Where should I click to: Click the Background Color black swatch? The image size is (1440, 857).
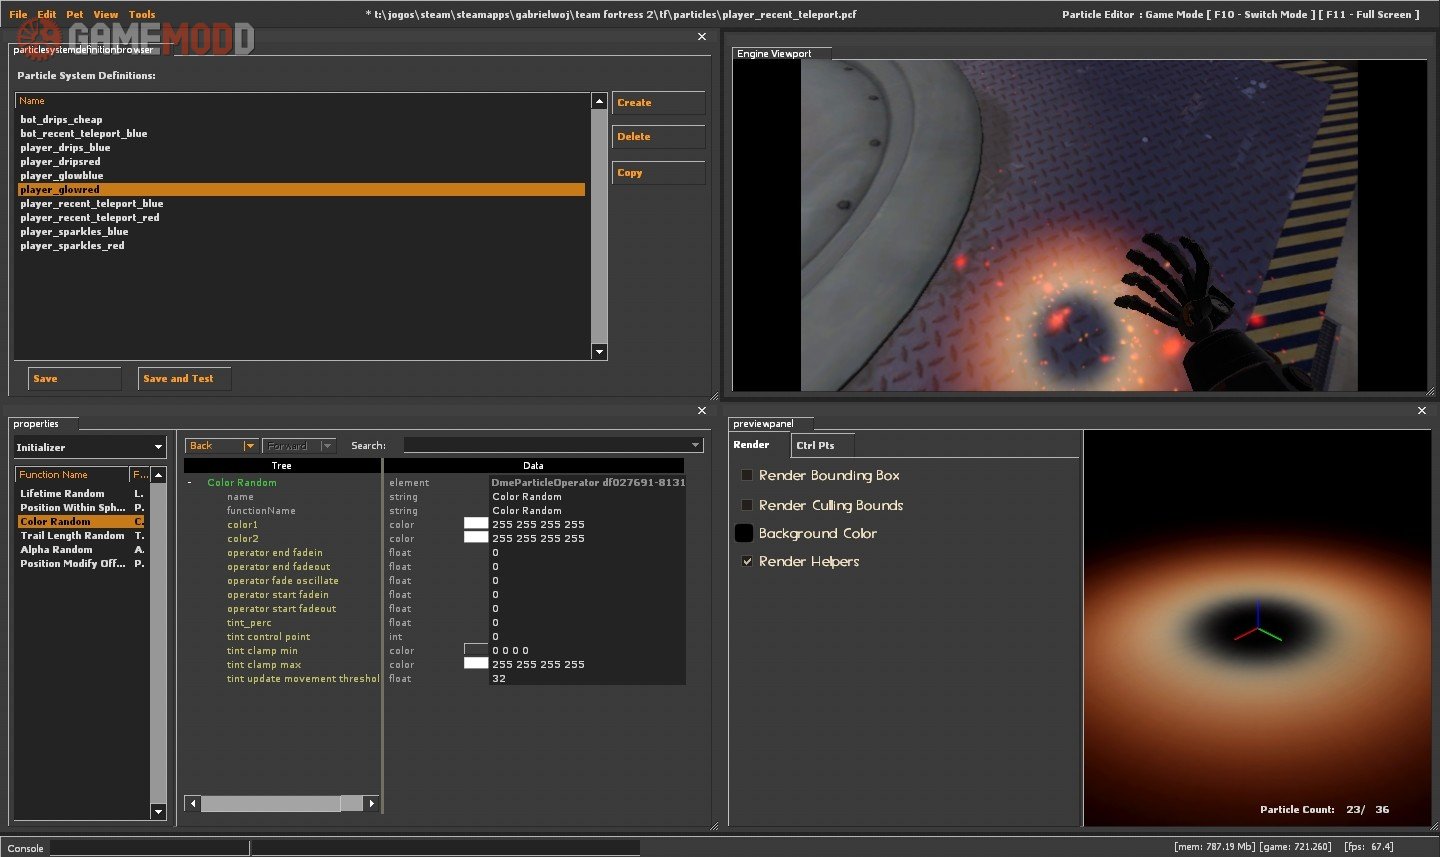coord(744,533)
